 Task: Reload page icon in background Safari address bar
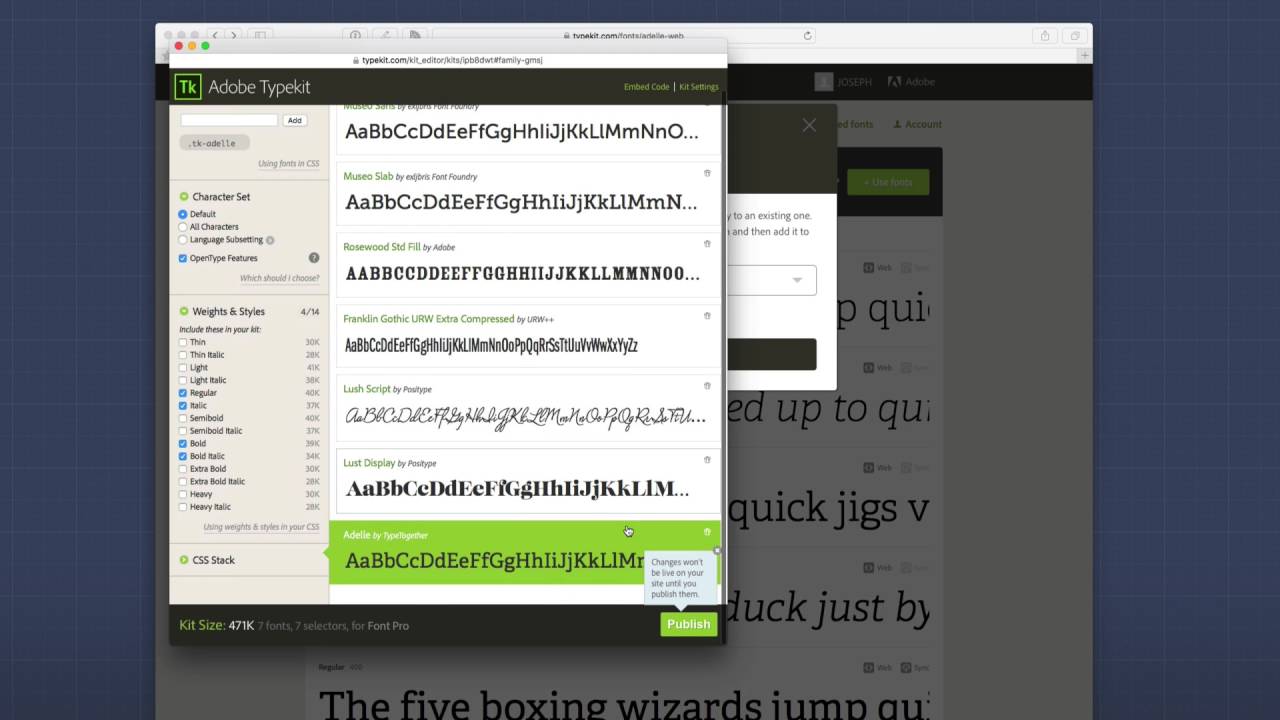click(808, 35)
